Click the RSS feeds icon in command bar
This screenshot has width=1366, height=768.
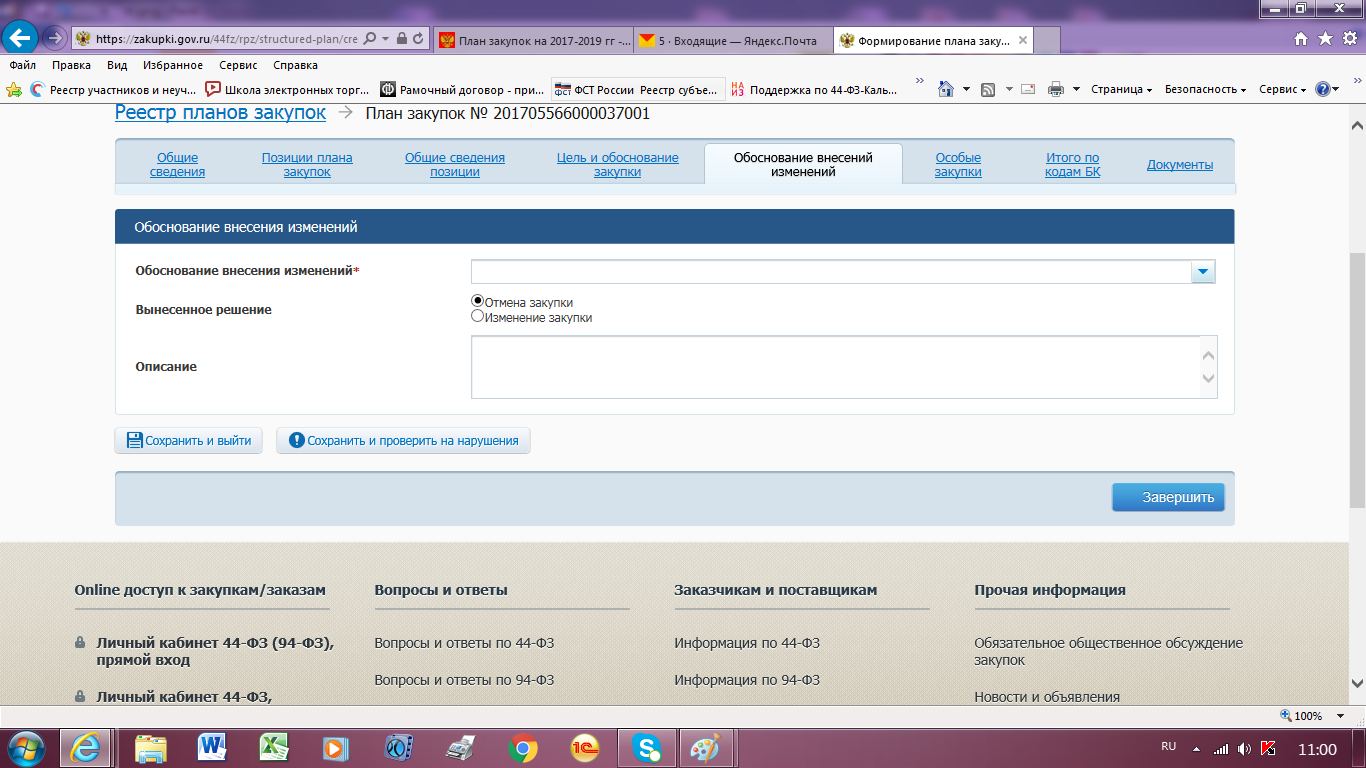pyautogui.click(x=988, y=89)
